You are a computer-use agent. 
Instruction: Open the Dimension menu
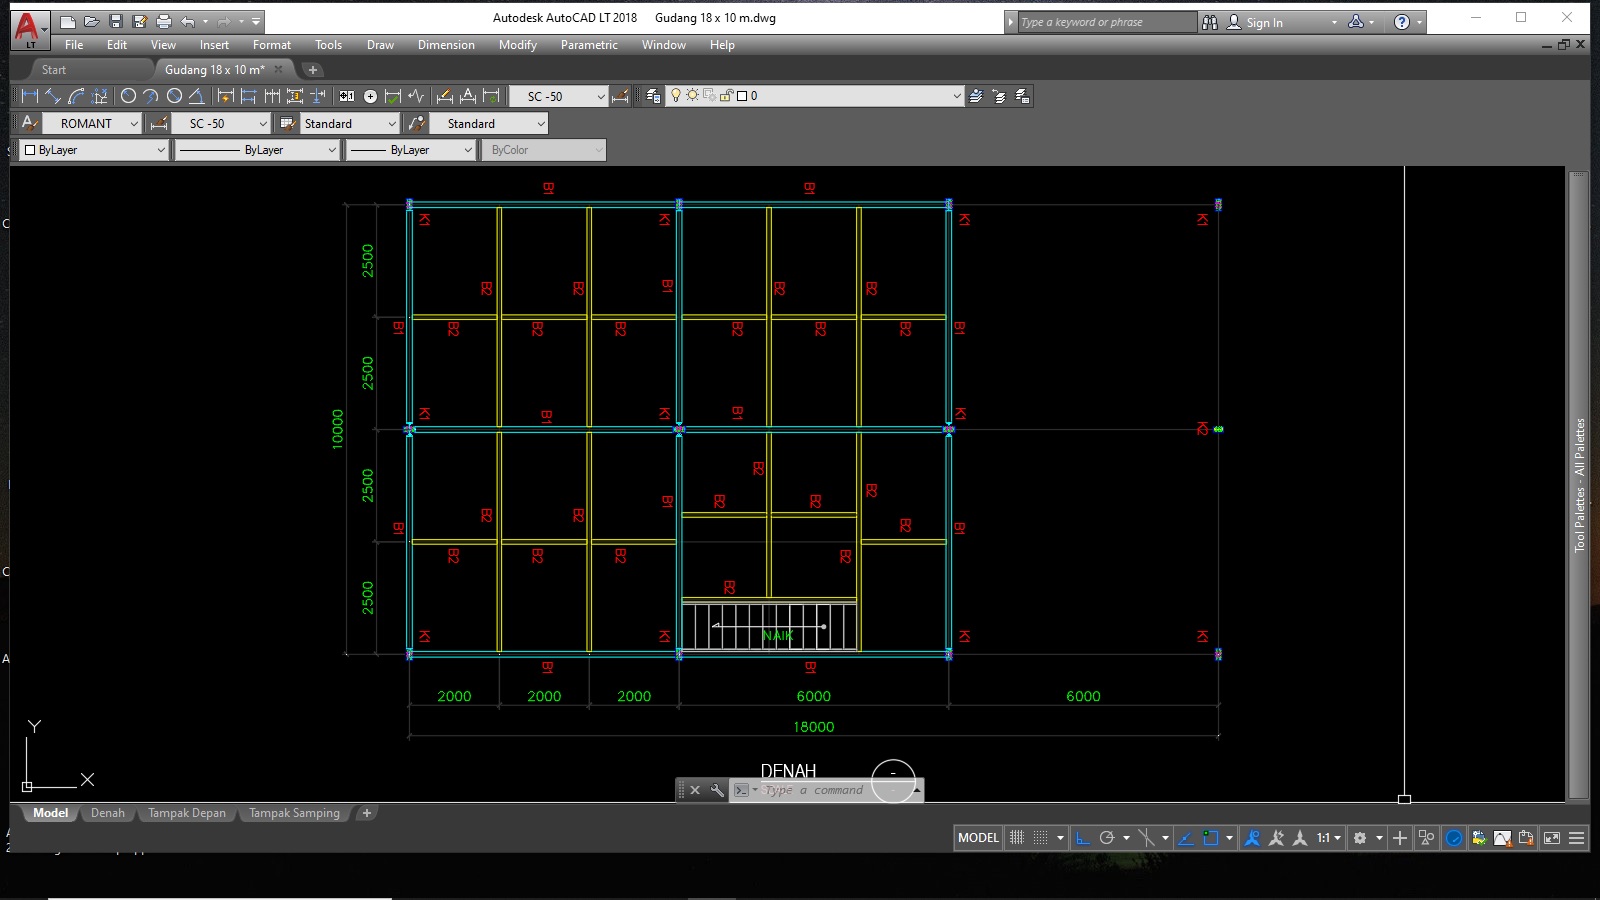(446, 45)
